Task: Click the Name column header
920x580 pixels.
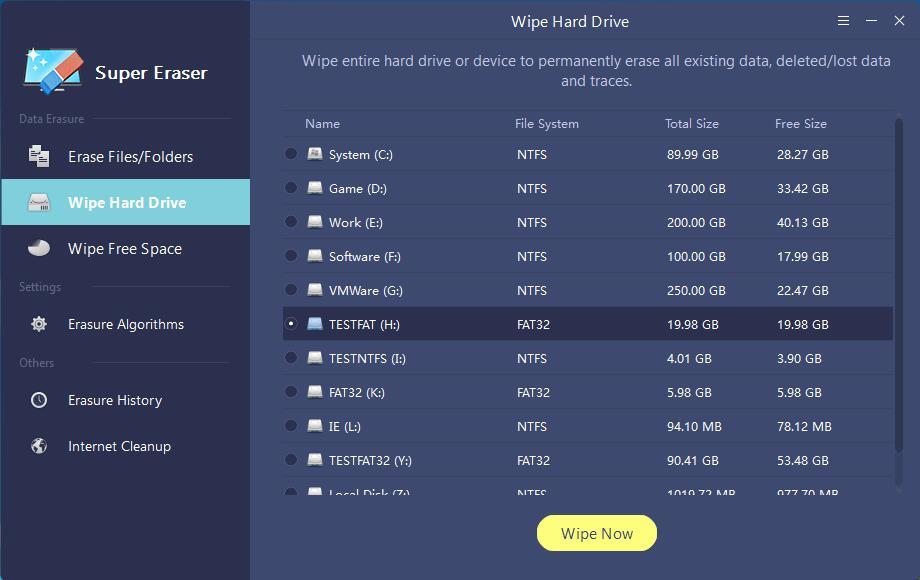Action: tap(322, 124)
